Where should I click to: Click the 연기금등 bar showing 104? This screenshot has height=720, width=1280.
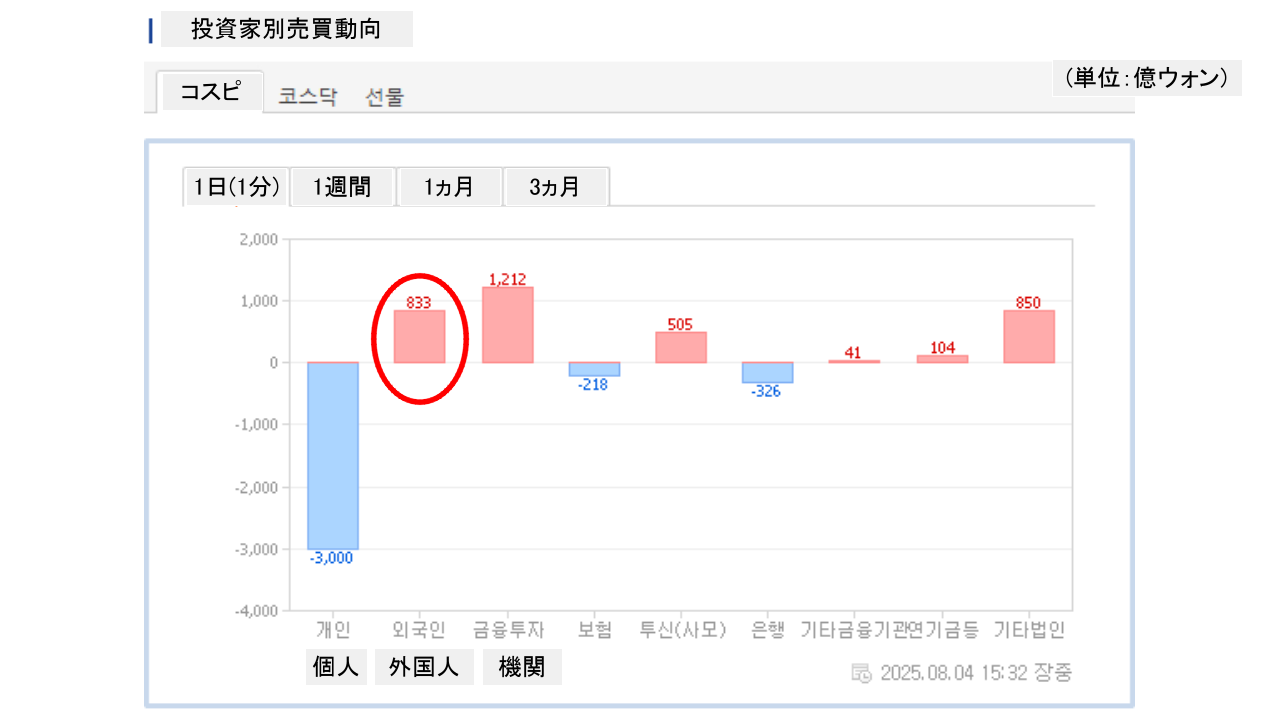coord(942,359)
